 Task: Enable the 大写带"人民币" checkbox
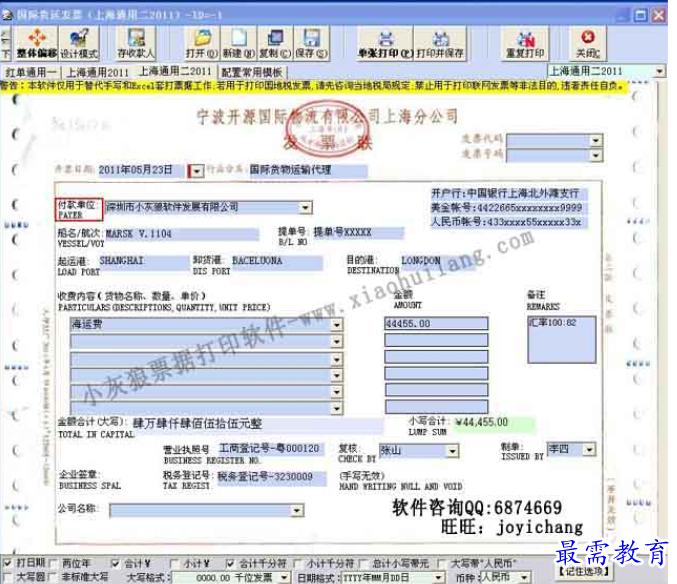point(442,563)
